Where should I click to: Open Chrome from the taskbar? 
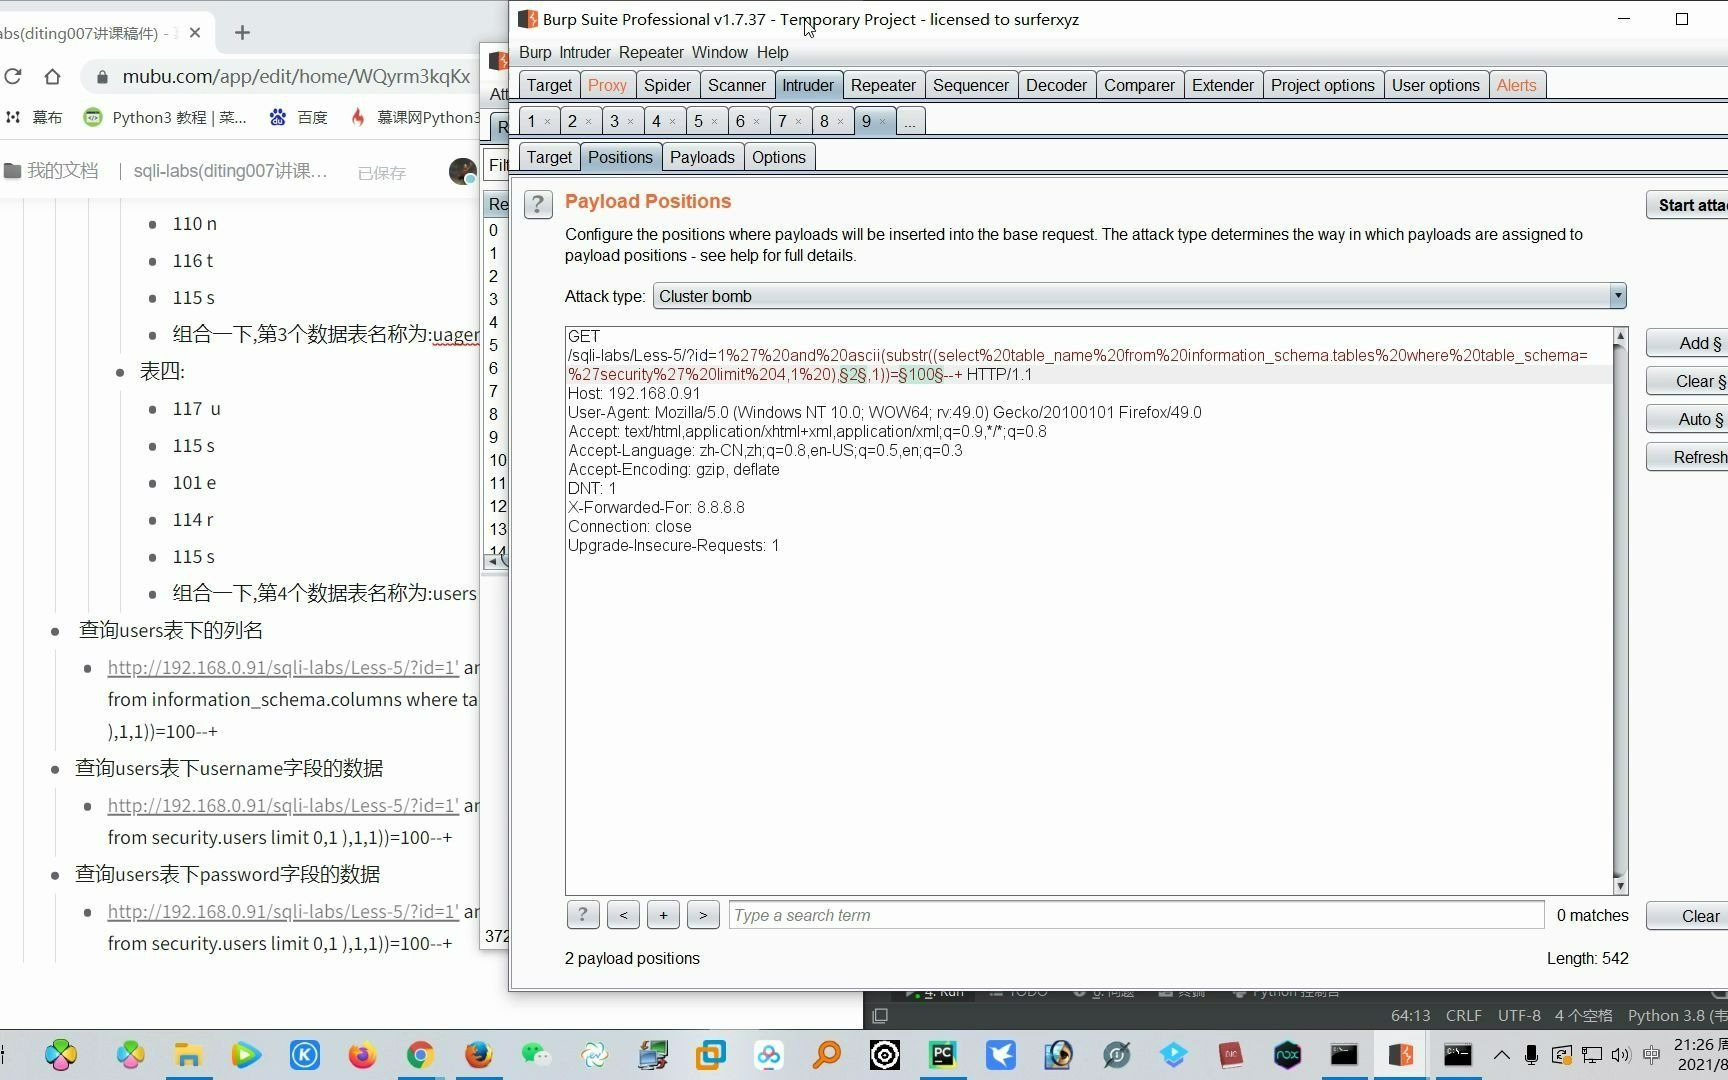420,1055
